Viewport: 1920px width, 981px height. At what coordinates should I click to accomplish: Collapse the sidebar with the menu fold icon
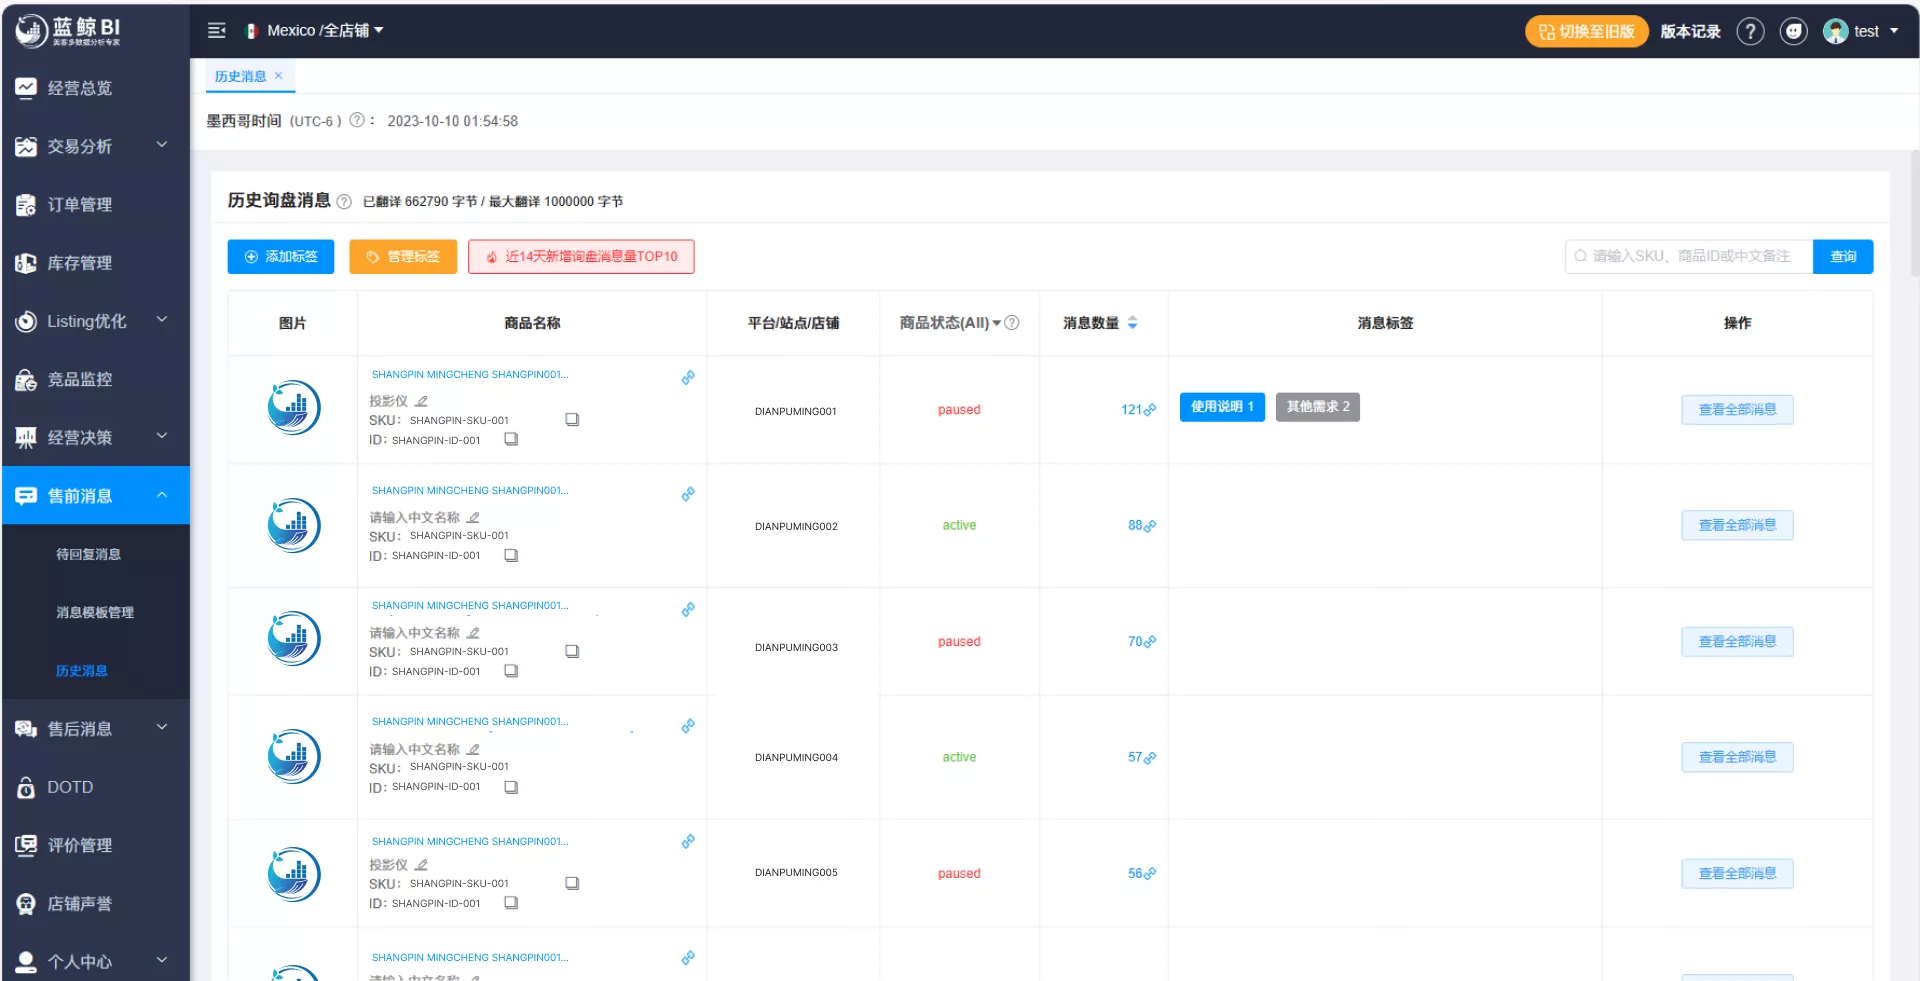tap(216, 31)
